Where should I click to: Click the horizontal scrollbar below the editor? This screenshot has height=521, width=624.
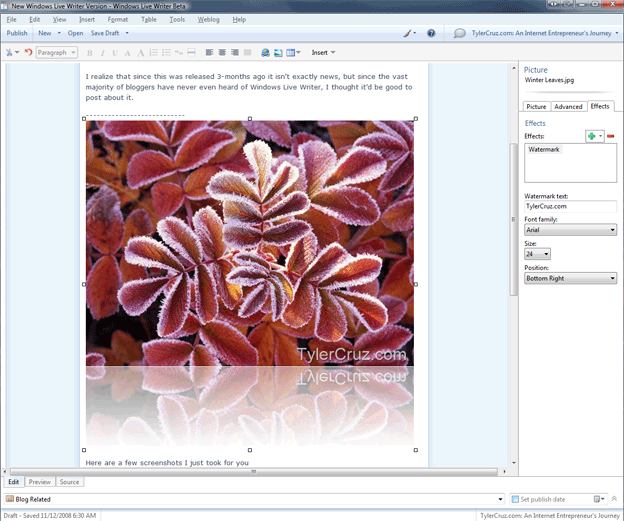coord(254,472)
